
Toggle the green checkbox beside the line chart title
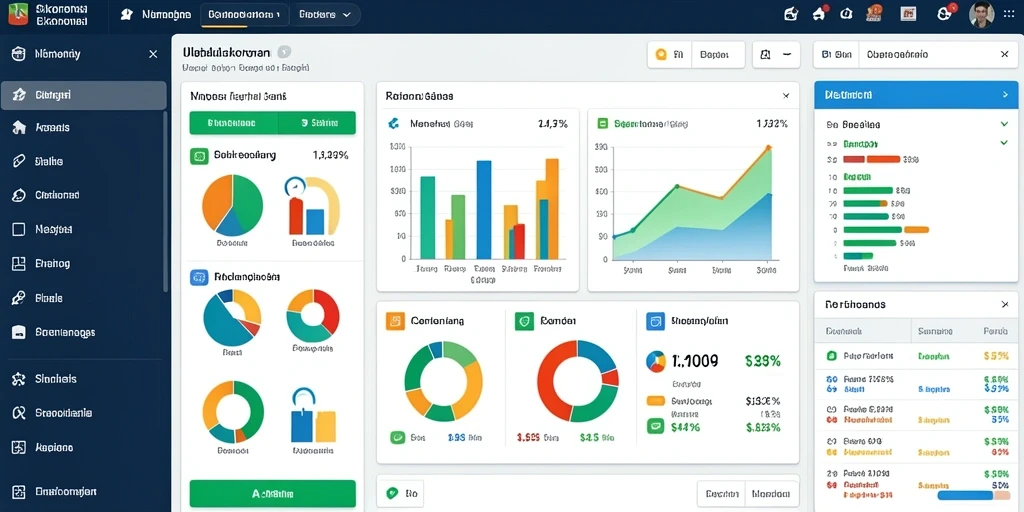(x=603, y=123)
